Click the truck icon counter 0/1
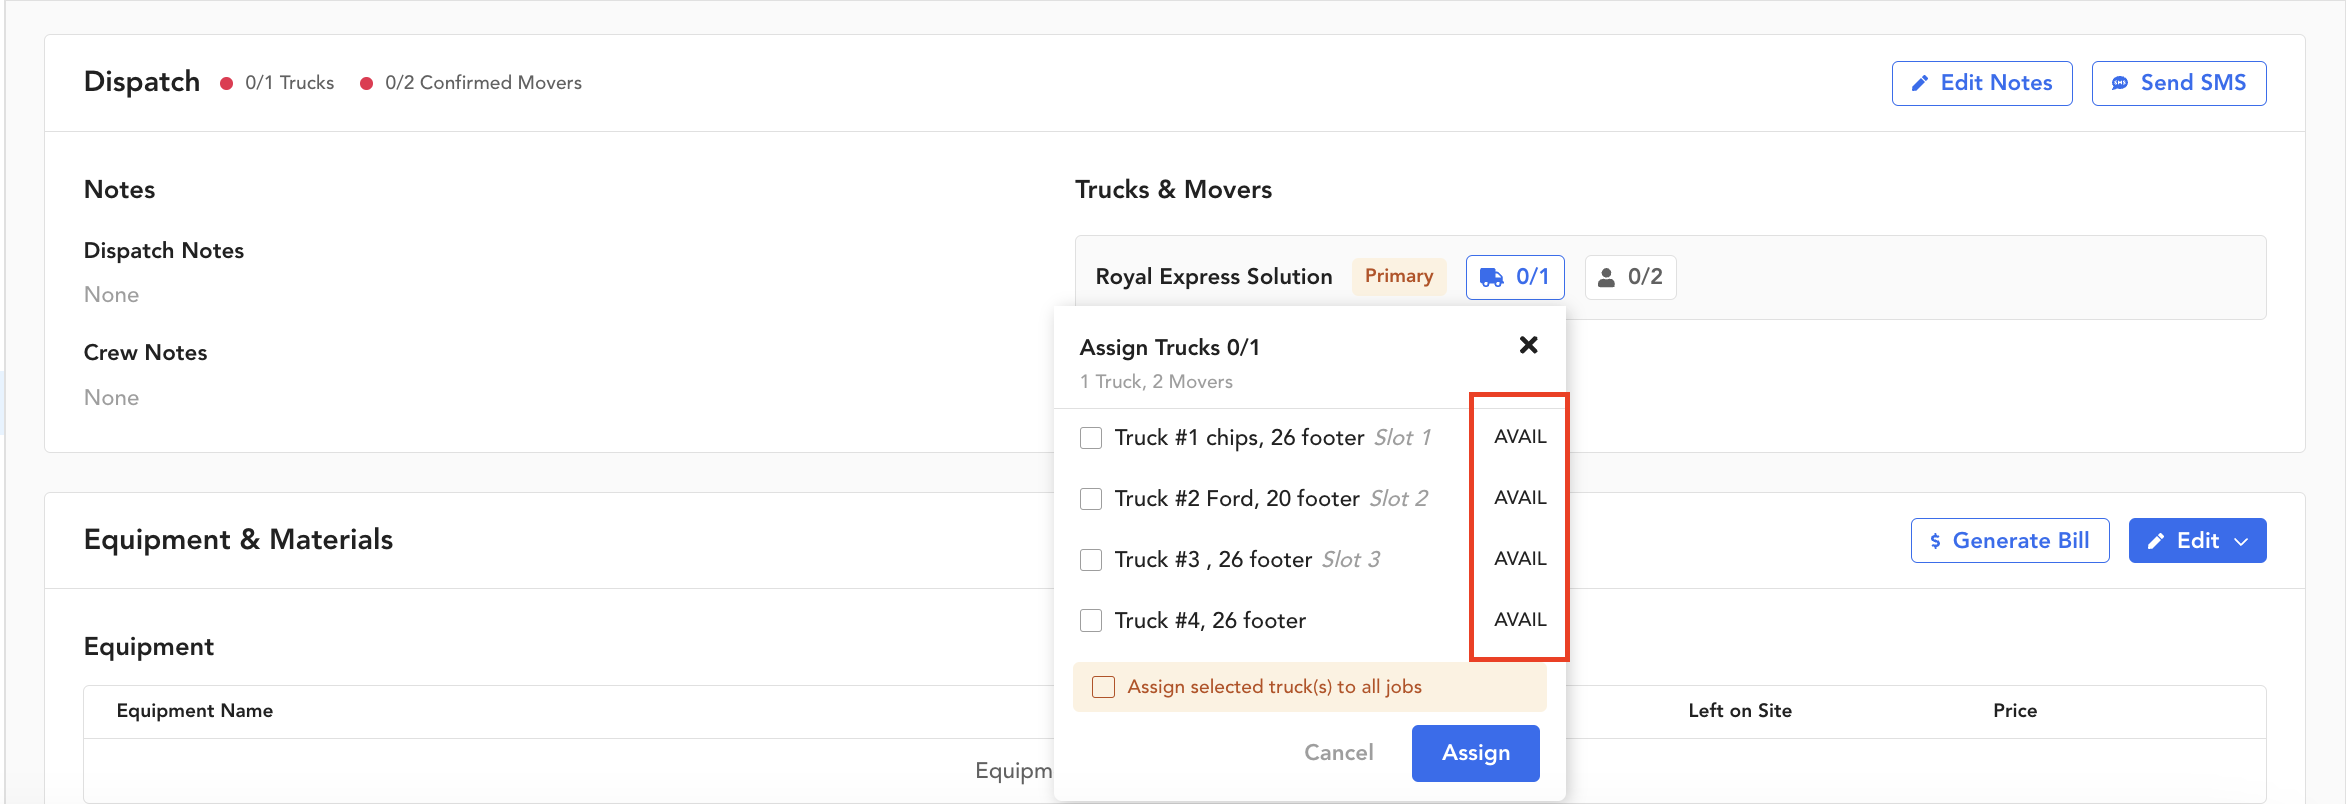This screenshot has height=804, width=2346. click(x=1514, y=277)
